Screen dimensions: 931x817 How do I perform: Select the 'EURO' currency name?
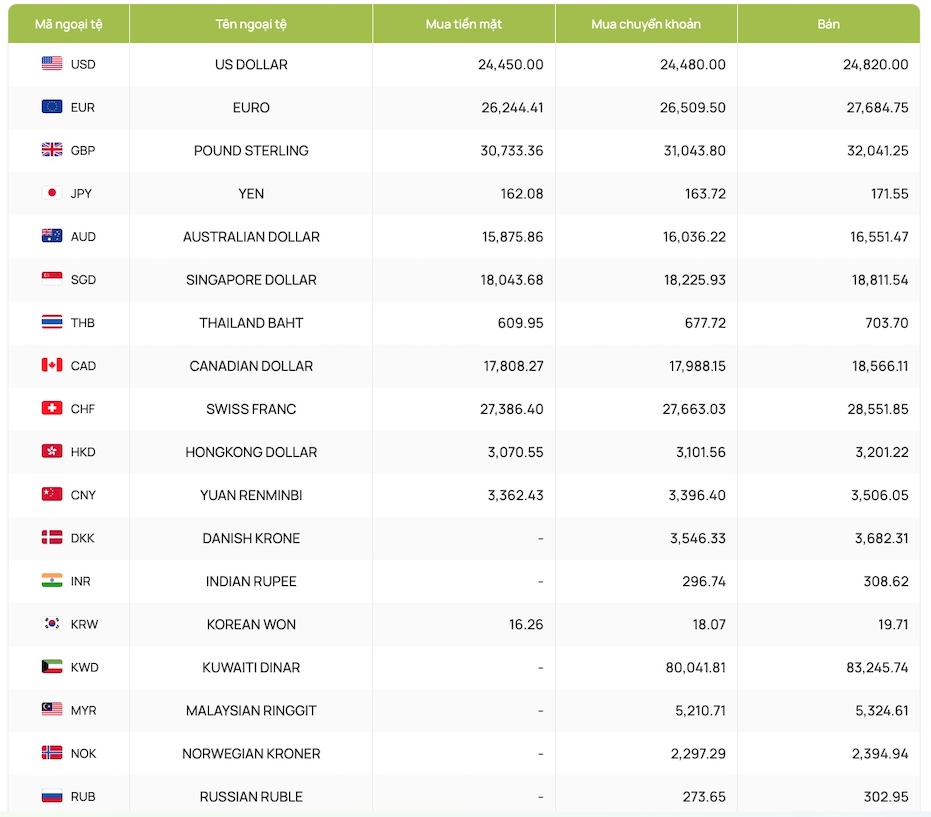[x=251, y=107]
